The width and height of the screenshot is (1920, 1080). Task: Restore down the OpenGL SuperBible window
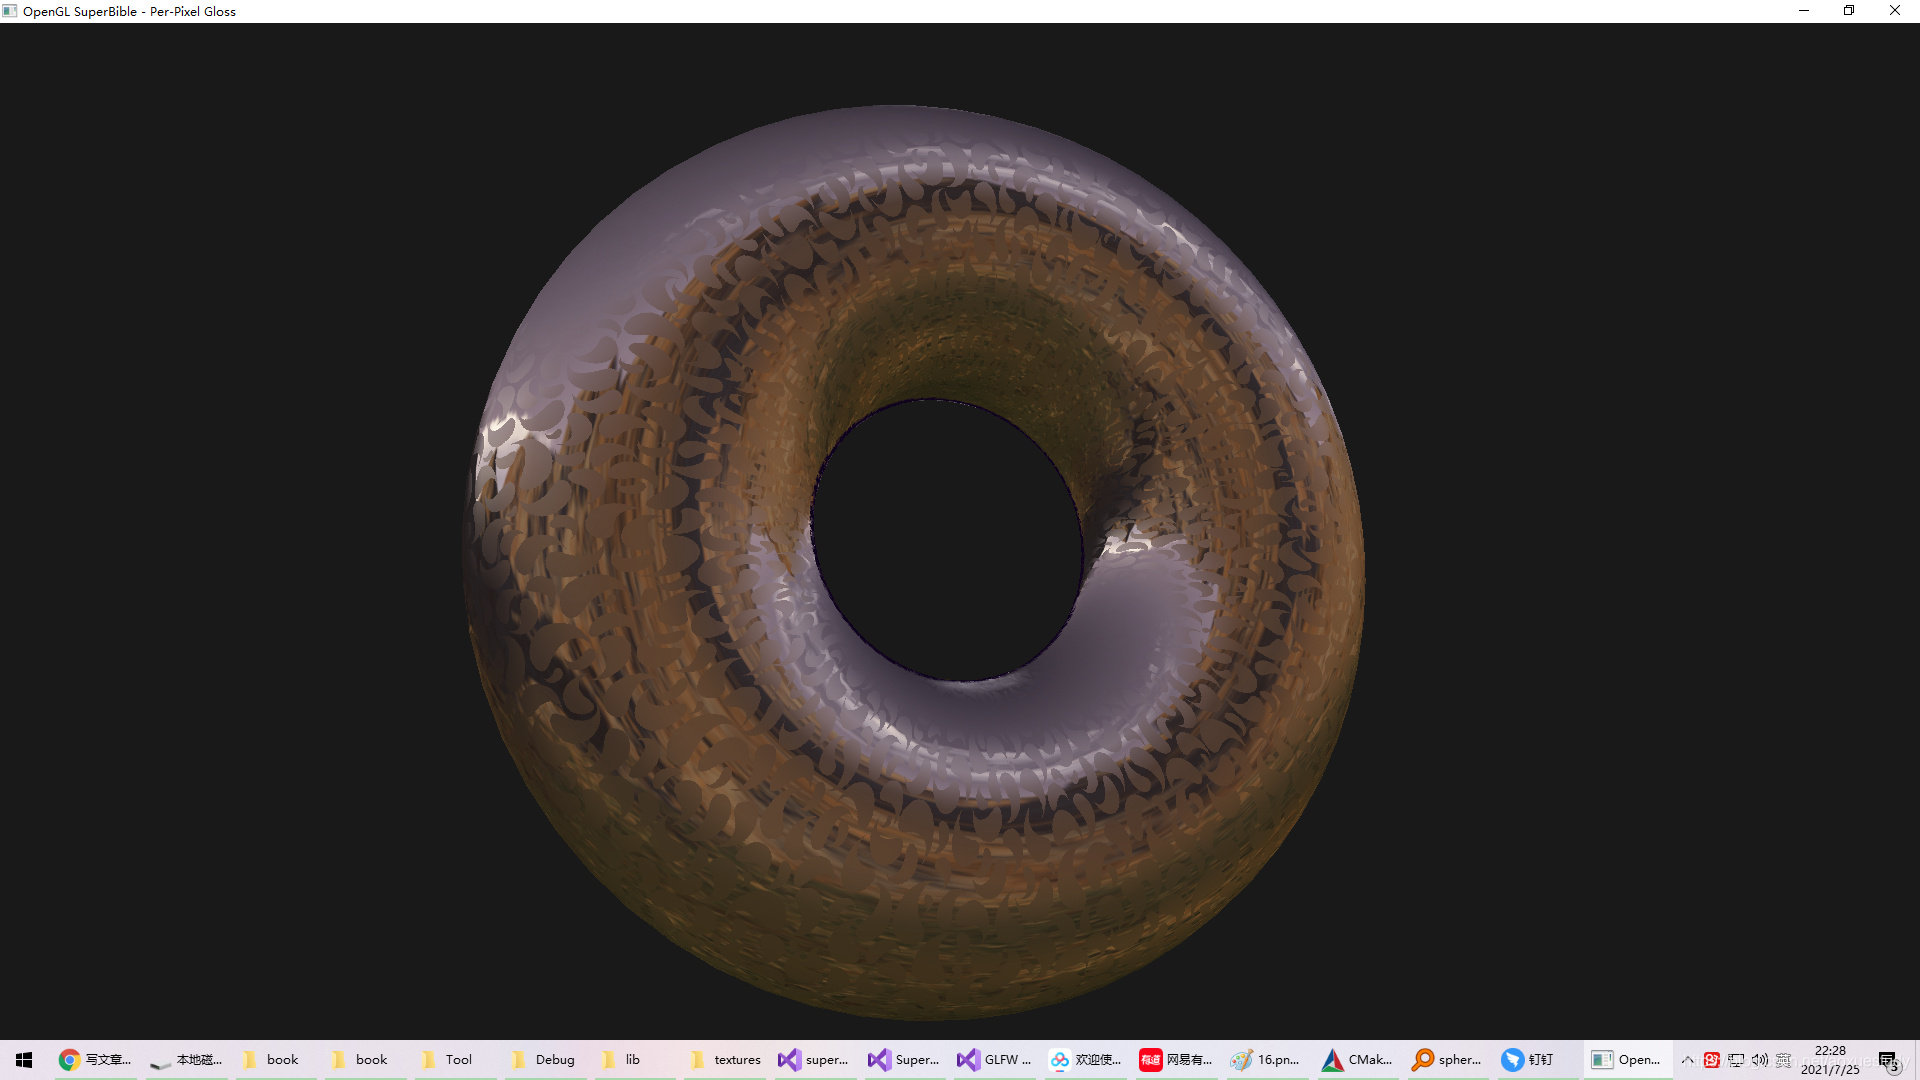[1849, 11]
